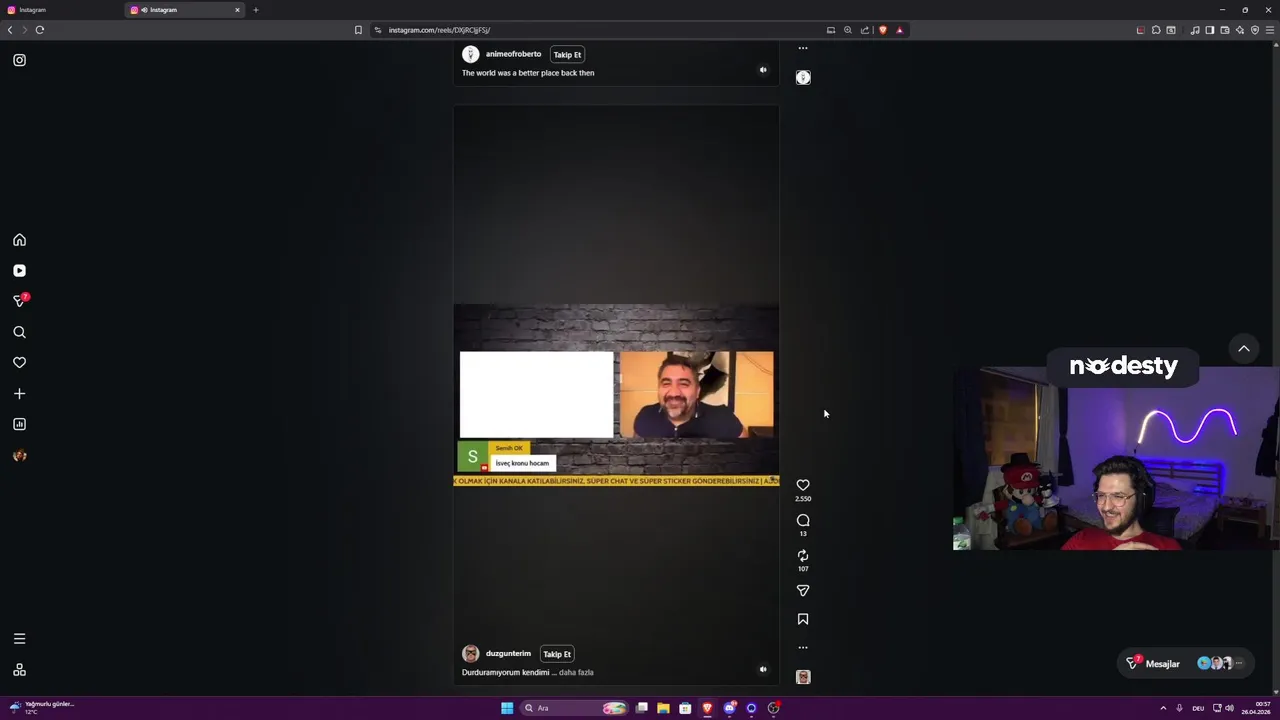This screenshot has width=1280, height=720.
Task: Open the search magnifier in Instagram sidebar
Action: pyautogui.click(x=19, y=332)
